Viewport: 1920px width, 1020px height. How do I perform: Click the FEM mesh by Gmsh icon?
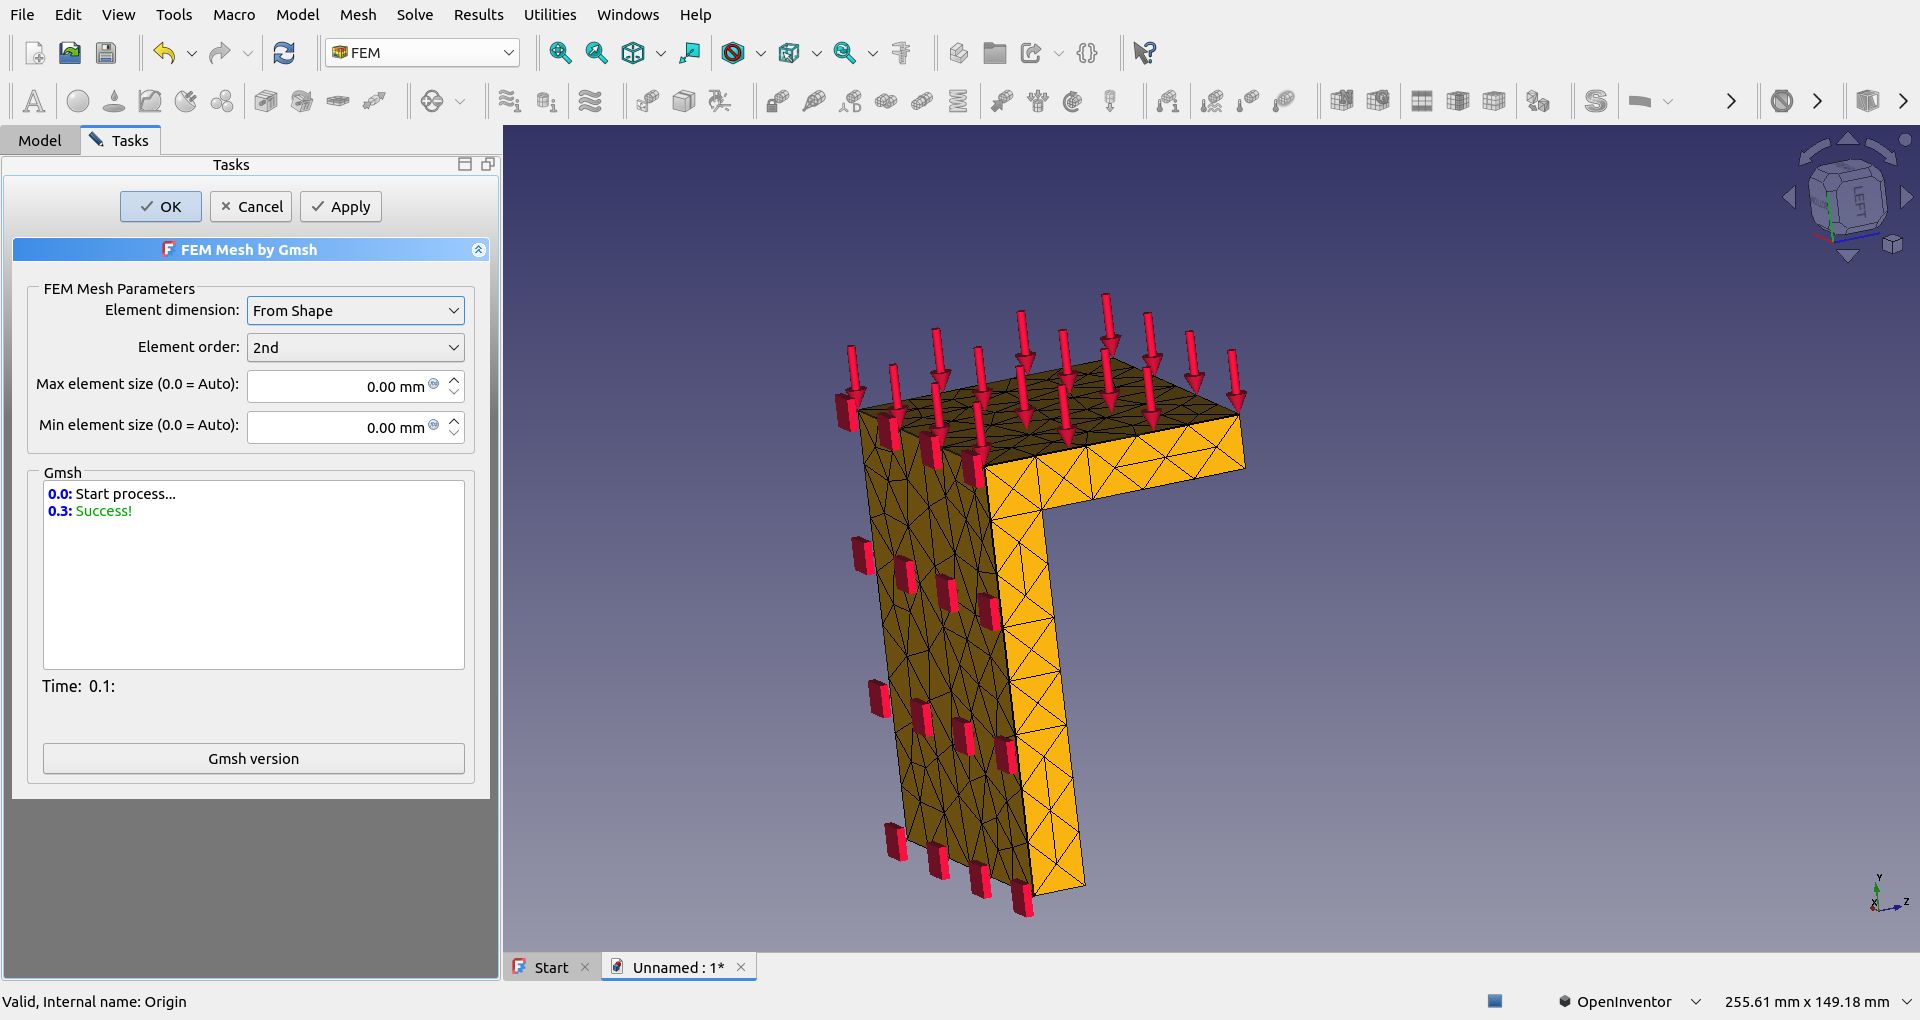pyautogui.click(x=1378, y=101)
